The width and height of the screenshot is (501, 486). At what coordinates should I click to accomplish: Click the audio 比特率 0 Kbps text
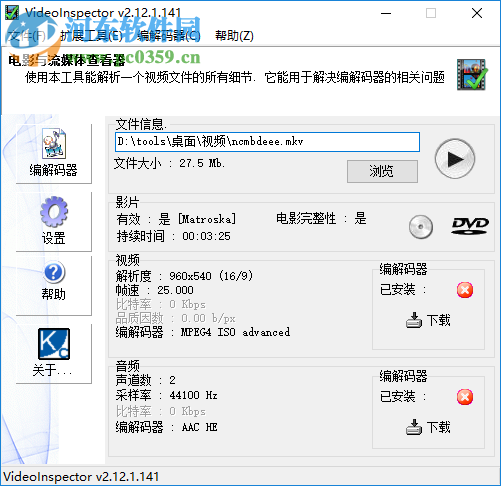[x=160, y=411]
